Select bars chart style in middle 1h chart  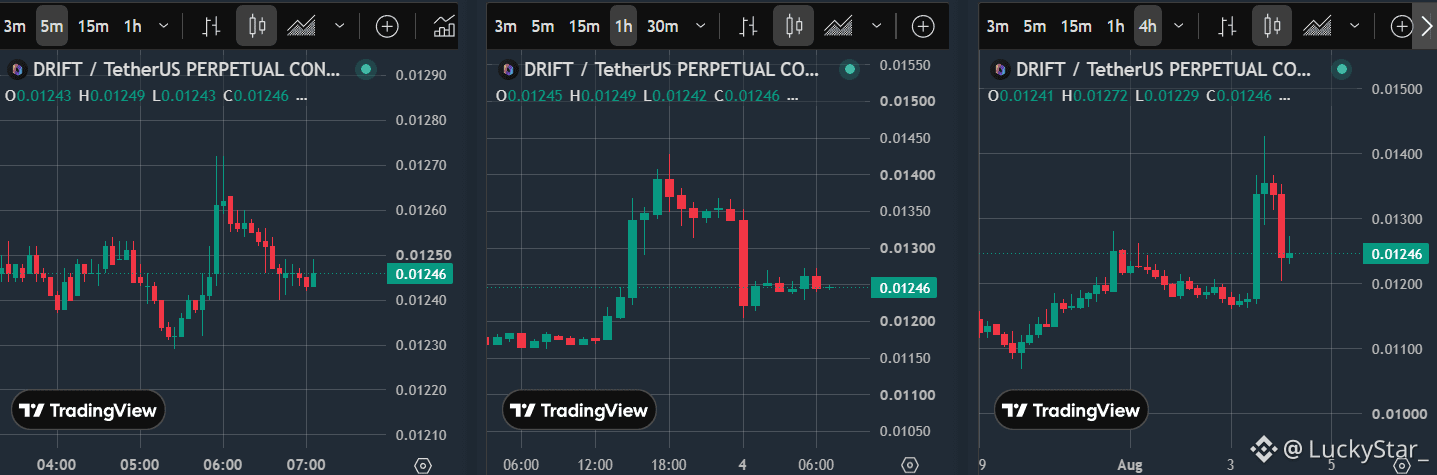(748, 26)
